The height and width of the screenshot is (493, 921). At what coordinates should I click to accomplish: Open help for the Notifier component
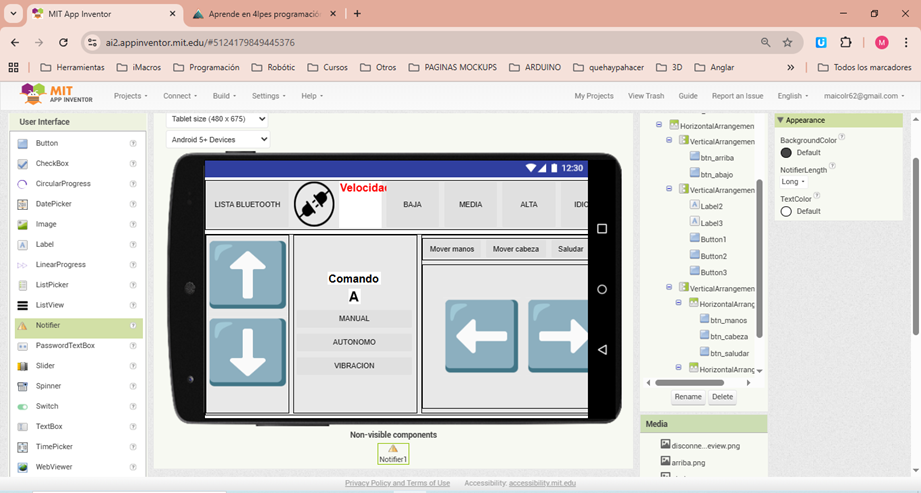click(133, 325)
